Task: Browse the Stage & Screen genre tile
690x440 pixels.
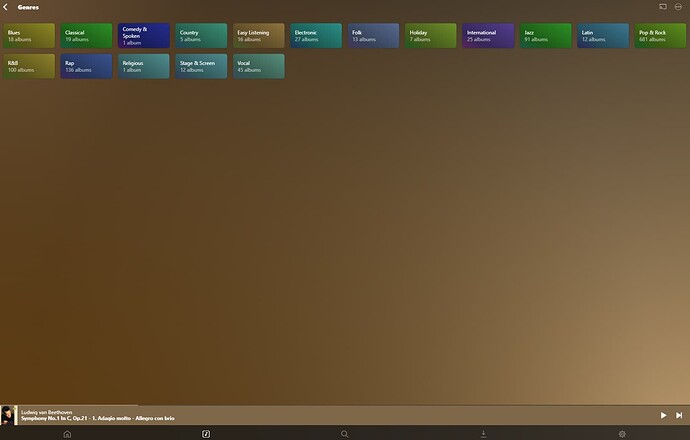Action: tap(201, 66)
